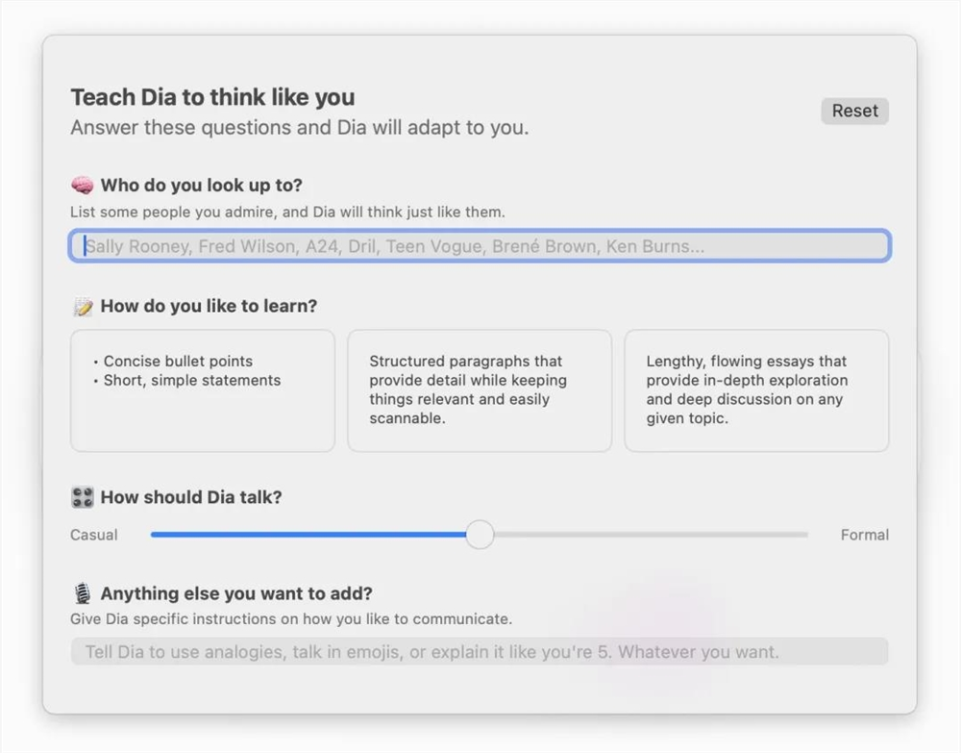Click the specific instructions text field
The width and height of the screenshot is (961, 753).
pos(479,652)
